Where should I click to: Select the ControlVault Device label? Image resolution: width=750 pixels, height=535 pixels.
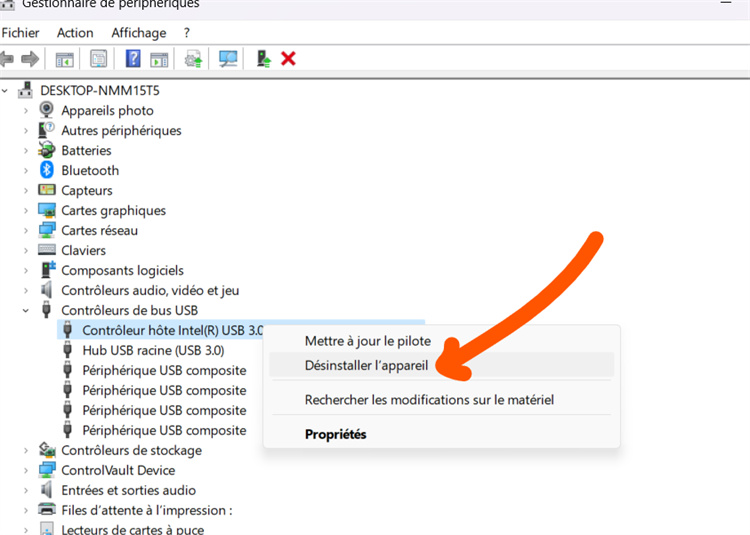[x=118, y=470]
